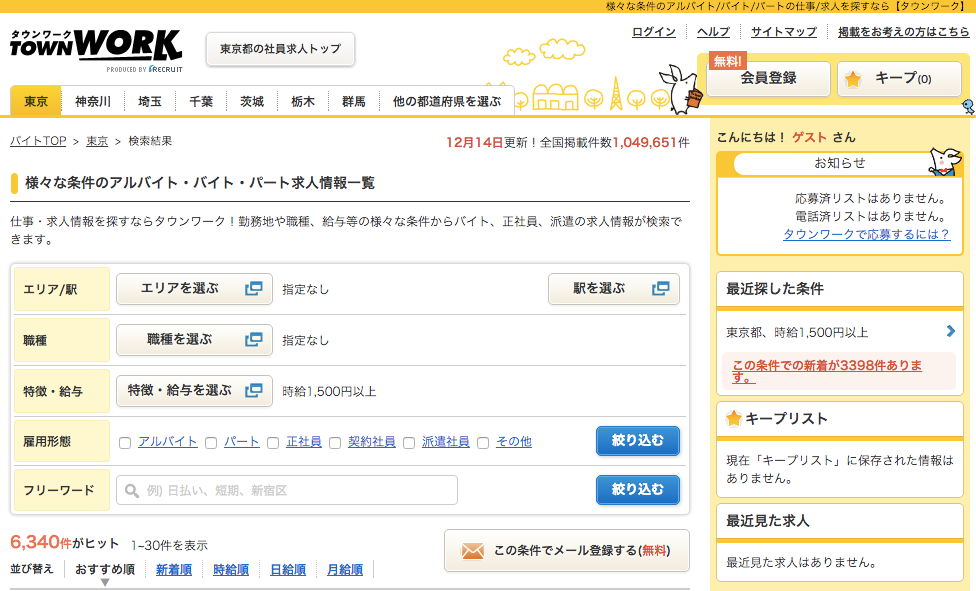976x591 pixels.
Task: Focus the フリーワード search input field
Action: pos(287,491)
